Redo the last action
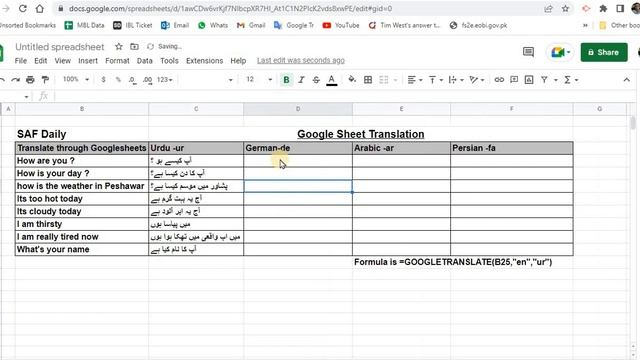The image size is (640, 360). point(16,80)
